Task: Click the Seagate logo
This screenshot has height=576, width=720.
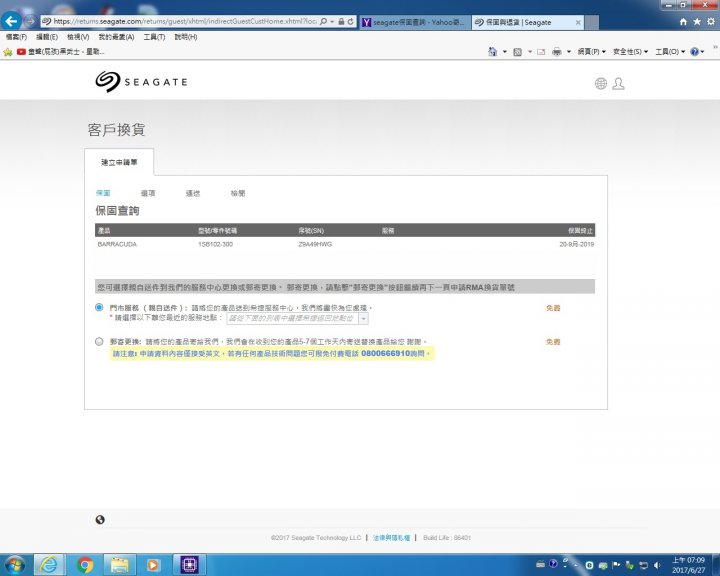Action: coord(141,82)
